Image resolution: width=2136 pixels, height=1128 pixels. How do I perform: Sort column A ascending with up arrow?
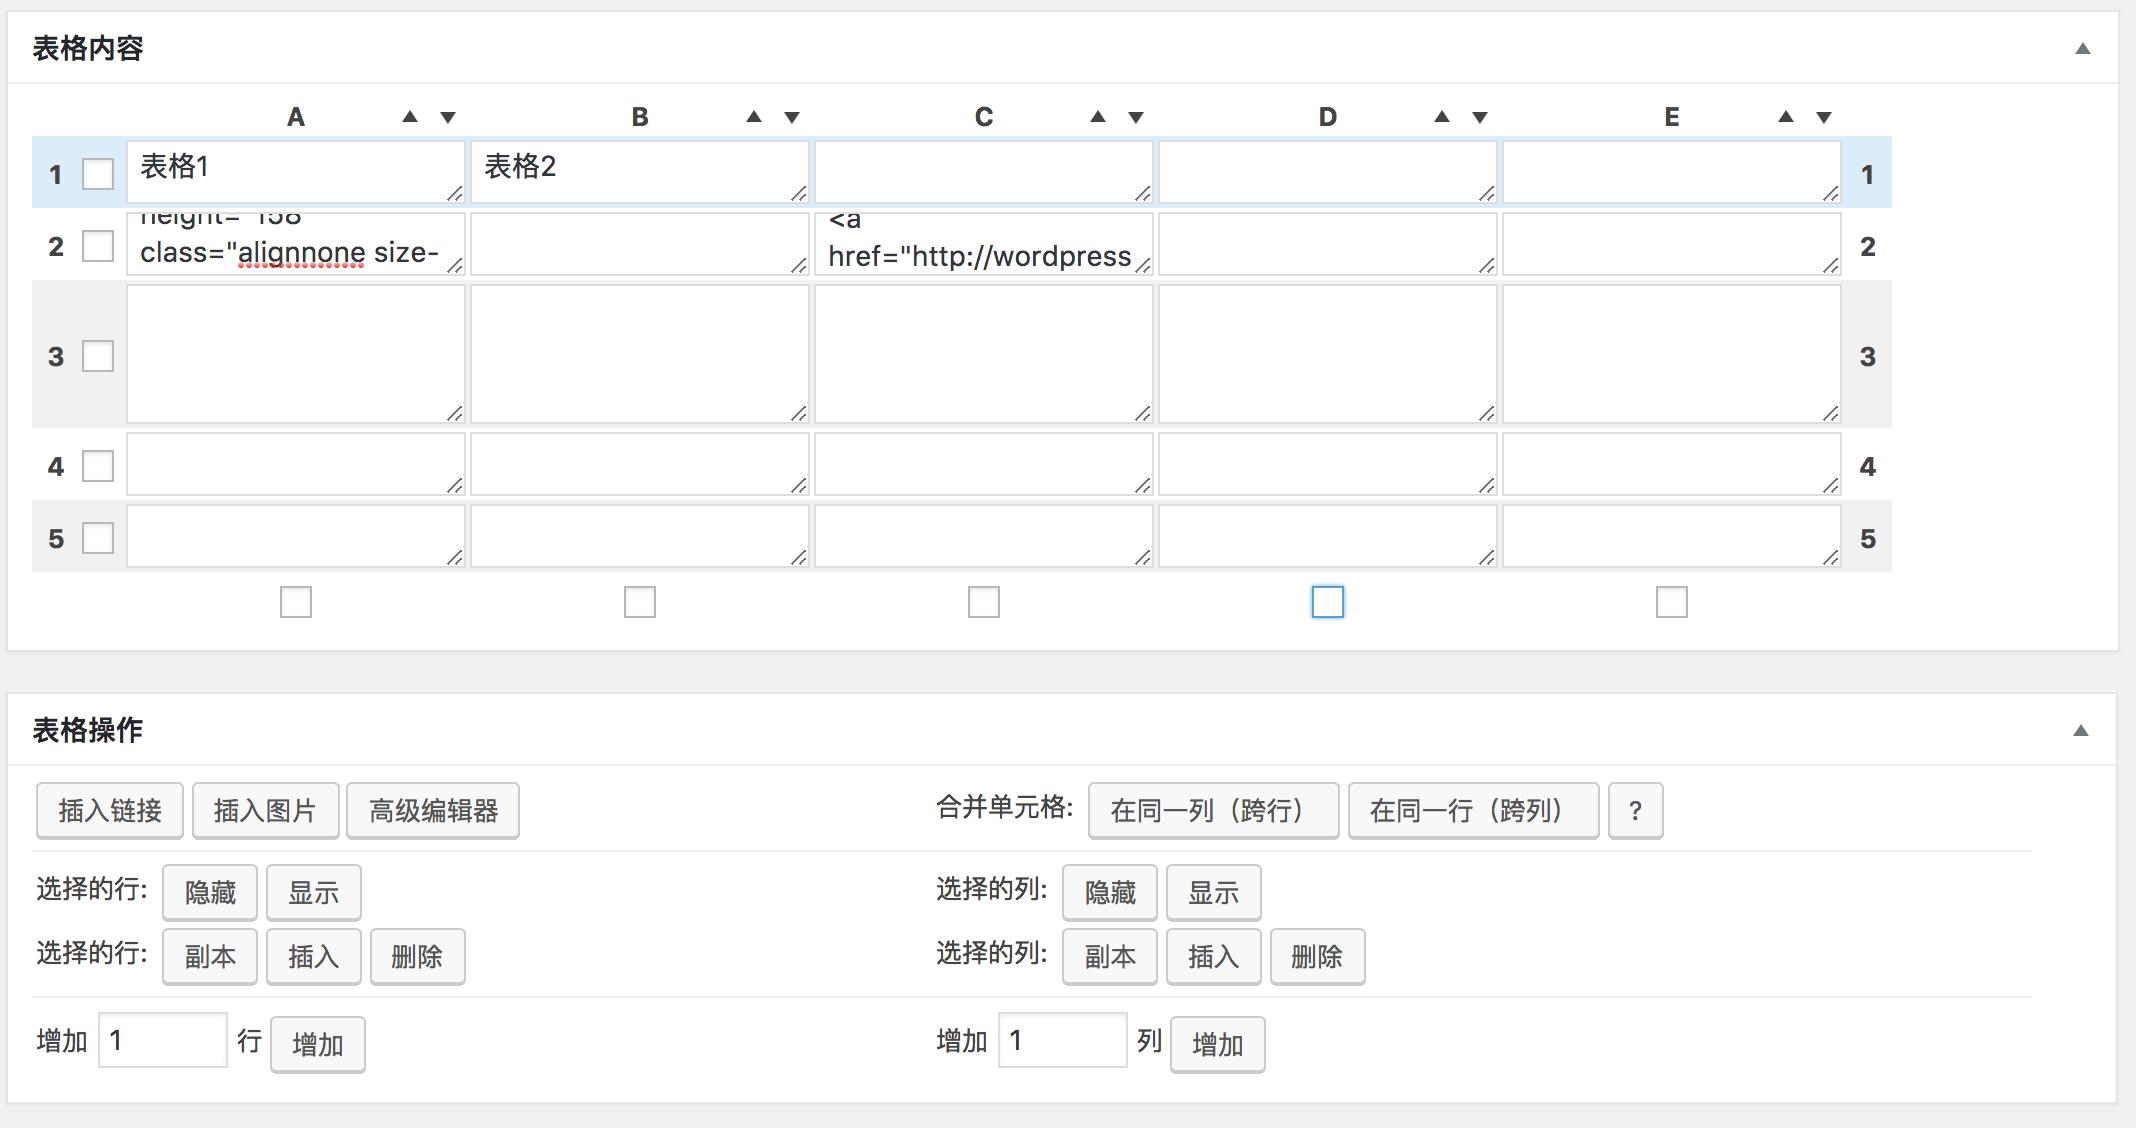coord(409,115)
